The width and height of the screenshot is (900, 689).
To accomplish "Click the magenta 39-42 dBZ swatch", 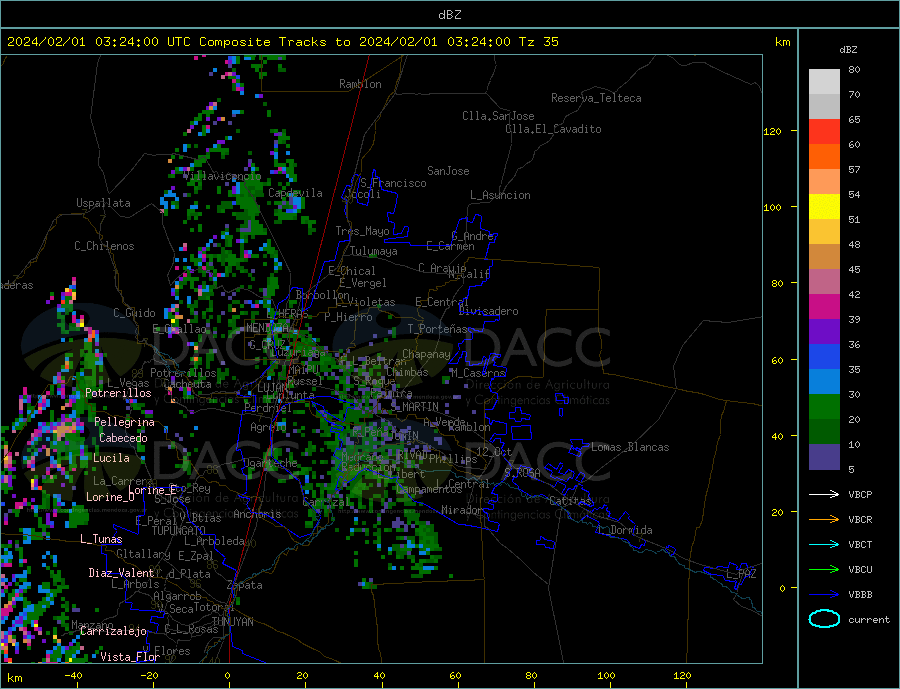I will coord(824,307).
